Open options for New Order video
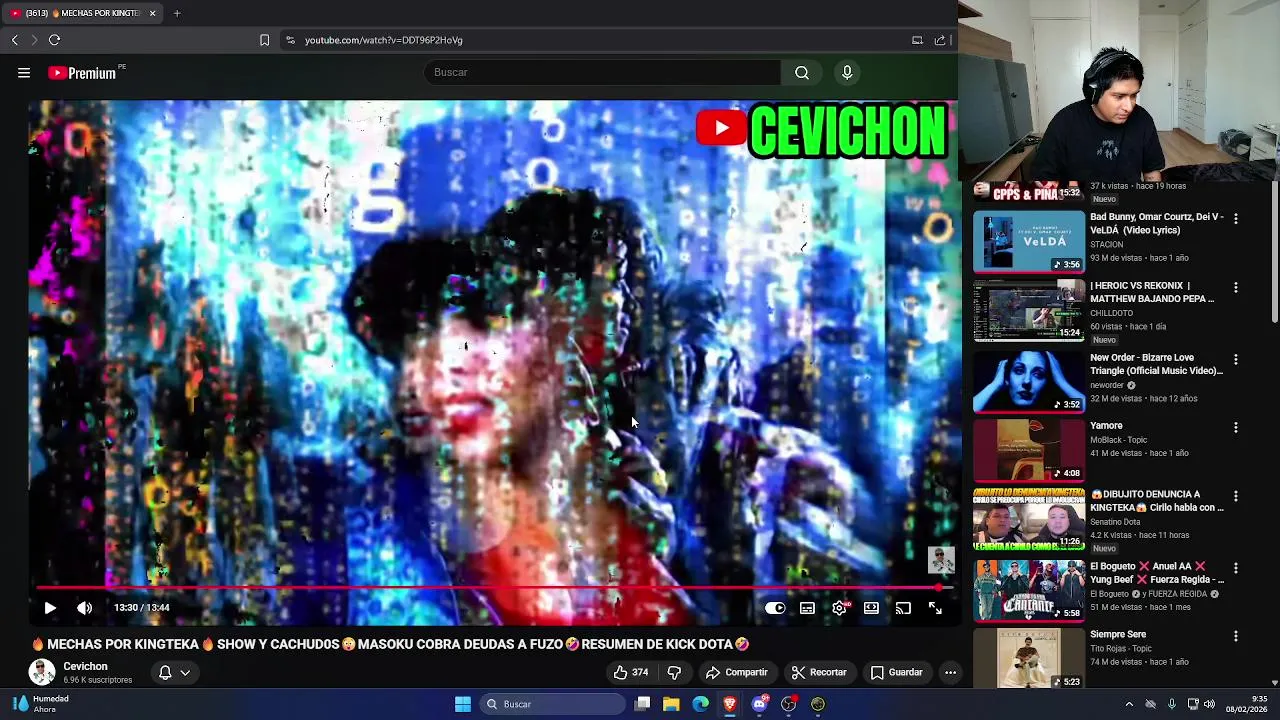Image resolution: width=1280 pixels, height=720 pixels. [x=1236, y=359]
